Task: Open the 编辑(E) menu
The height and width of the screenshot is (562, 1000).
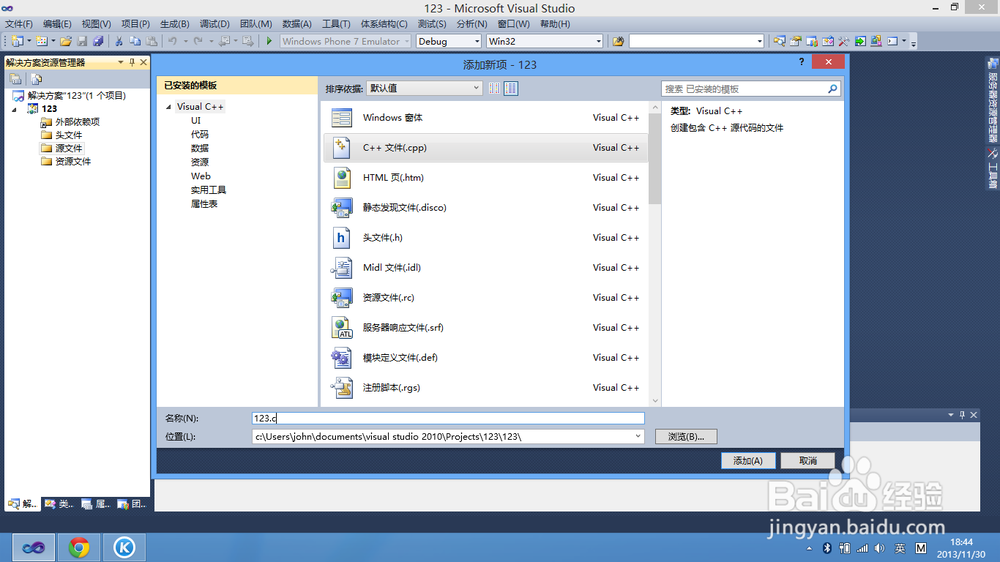Action: point(57,24)
